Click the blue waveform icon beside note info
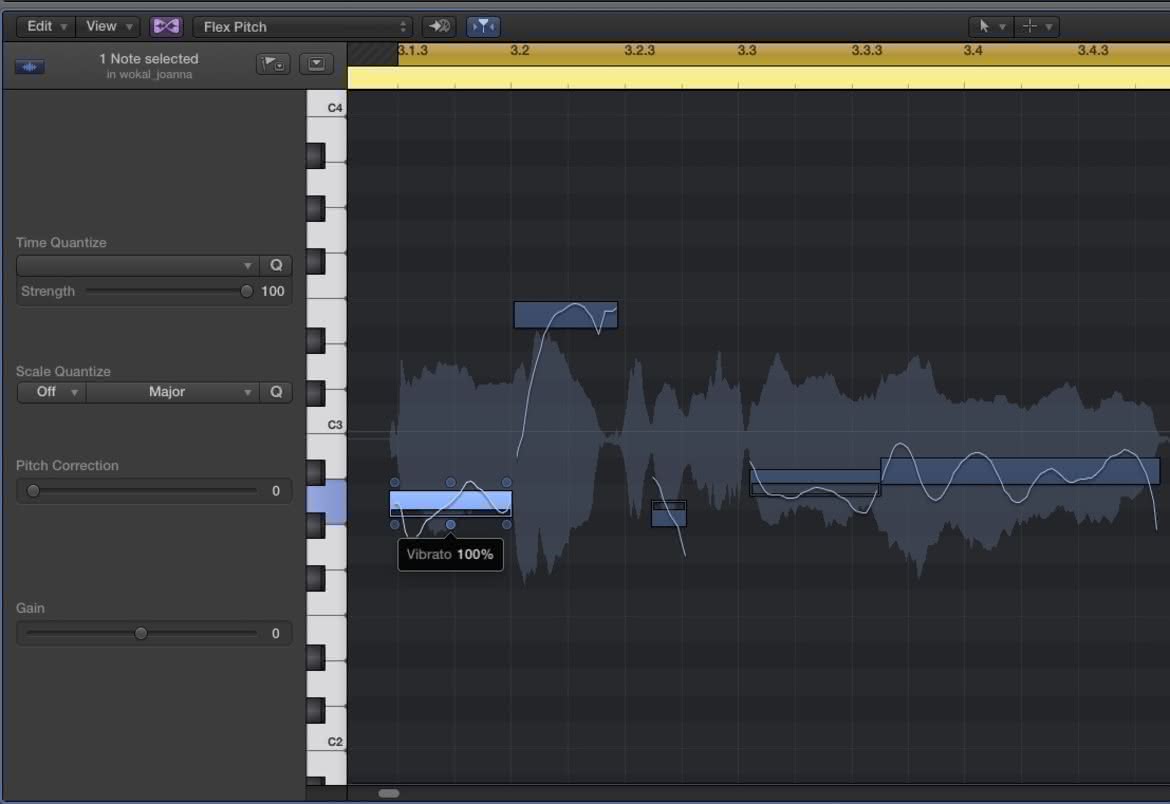The image size is (1170, 804). (x=30, y=67)
